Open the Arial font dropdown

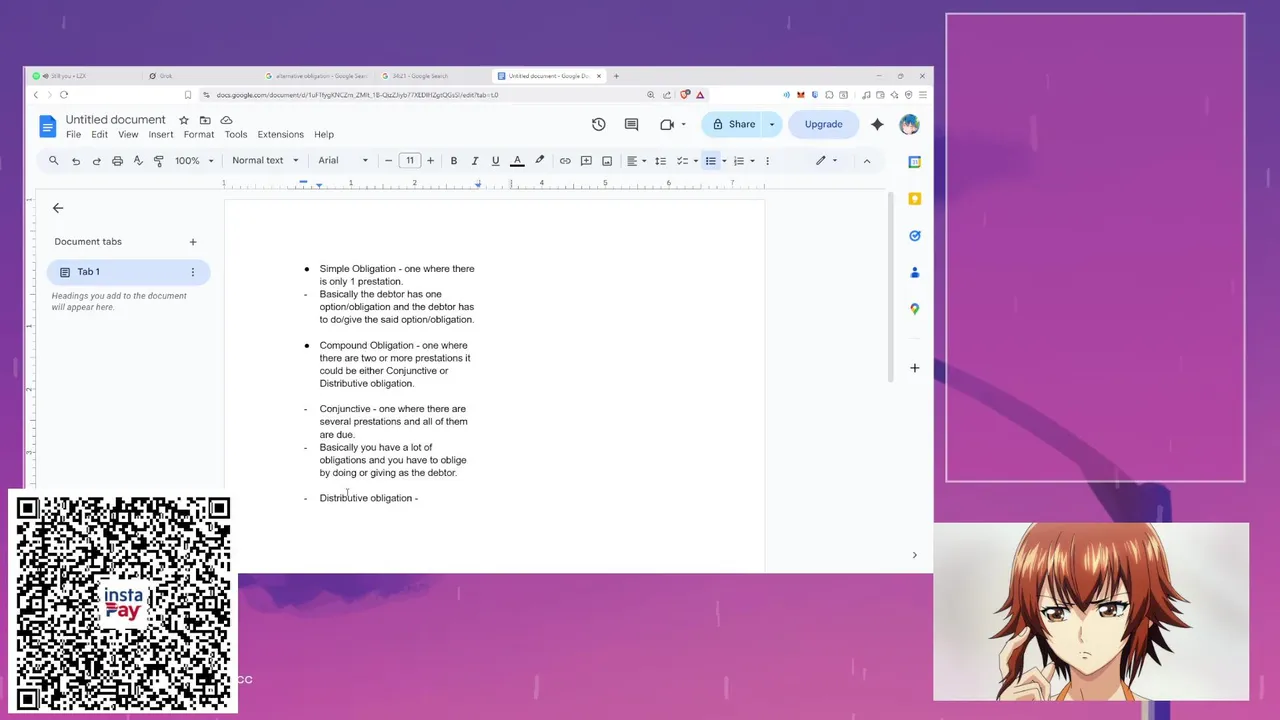(343, 161)
